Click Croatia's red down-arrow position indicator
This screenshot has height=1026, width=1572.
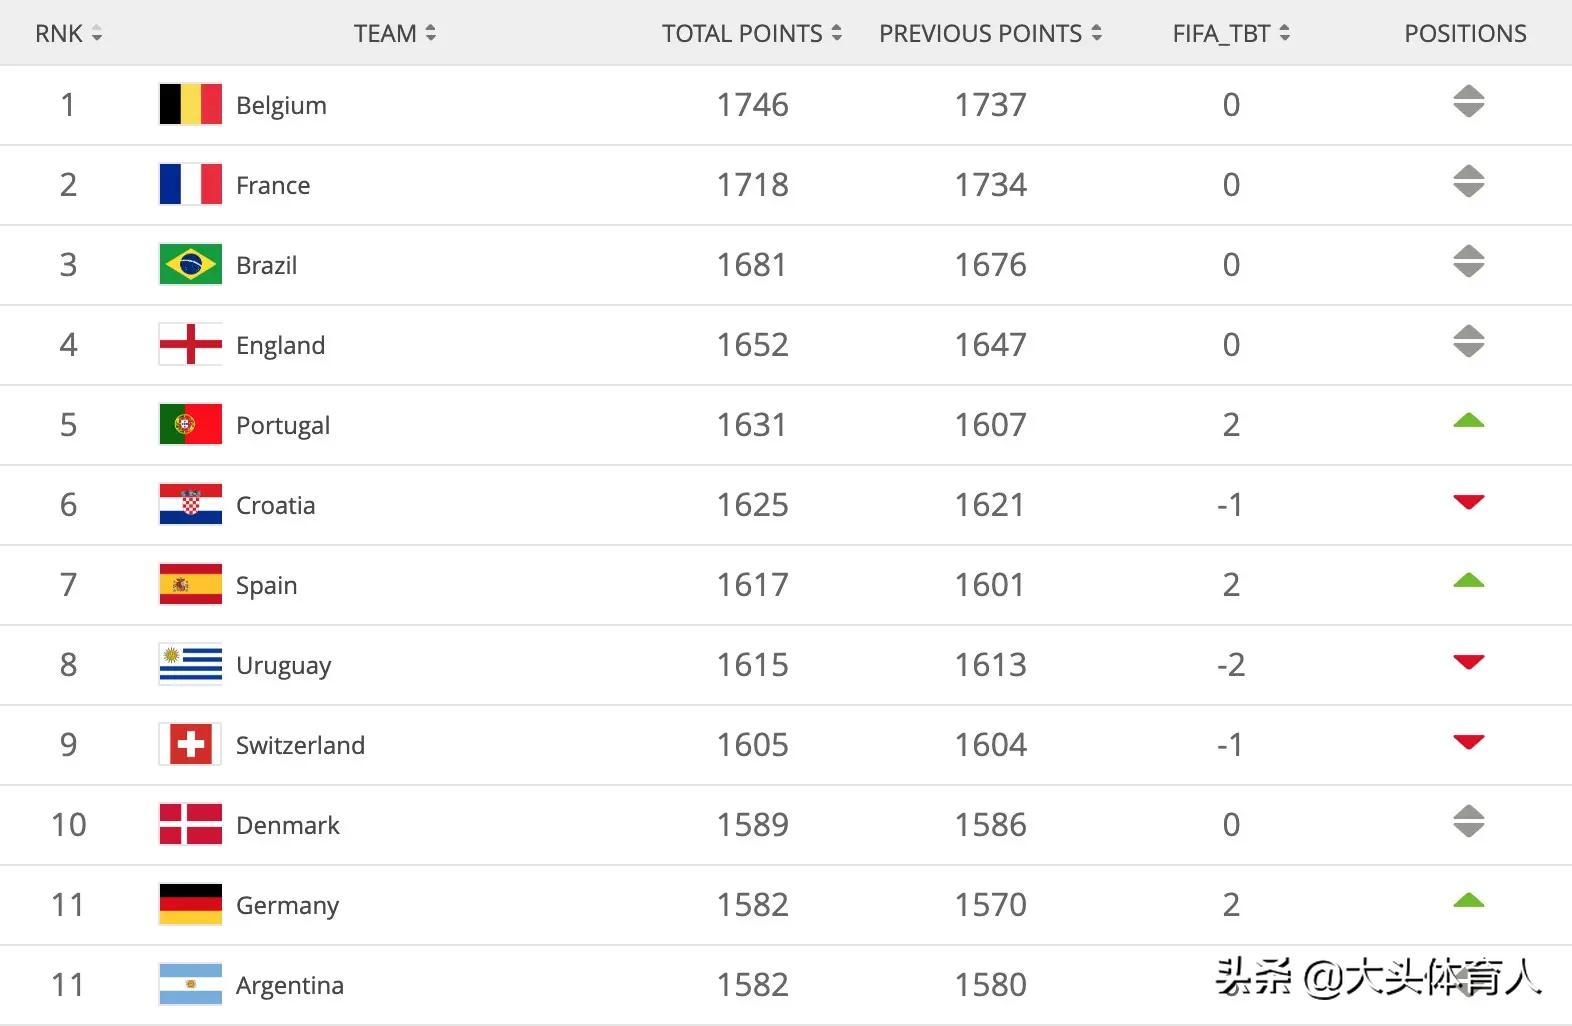tap(1468, 502)
